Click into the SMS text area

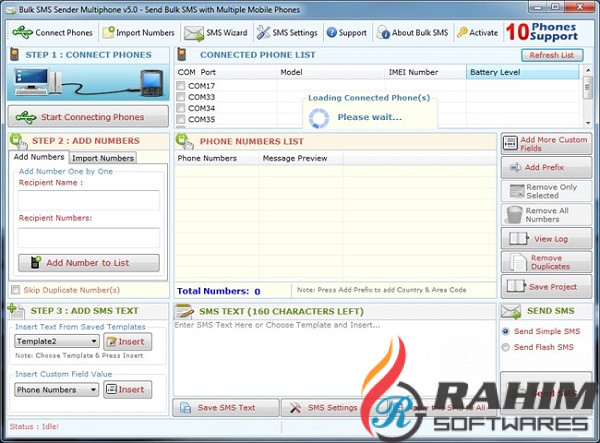(335, 358)
